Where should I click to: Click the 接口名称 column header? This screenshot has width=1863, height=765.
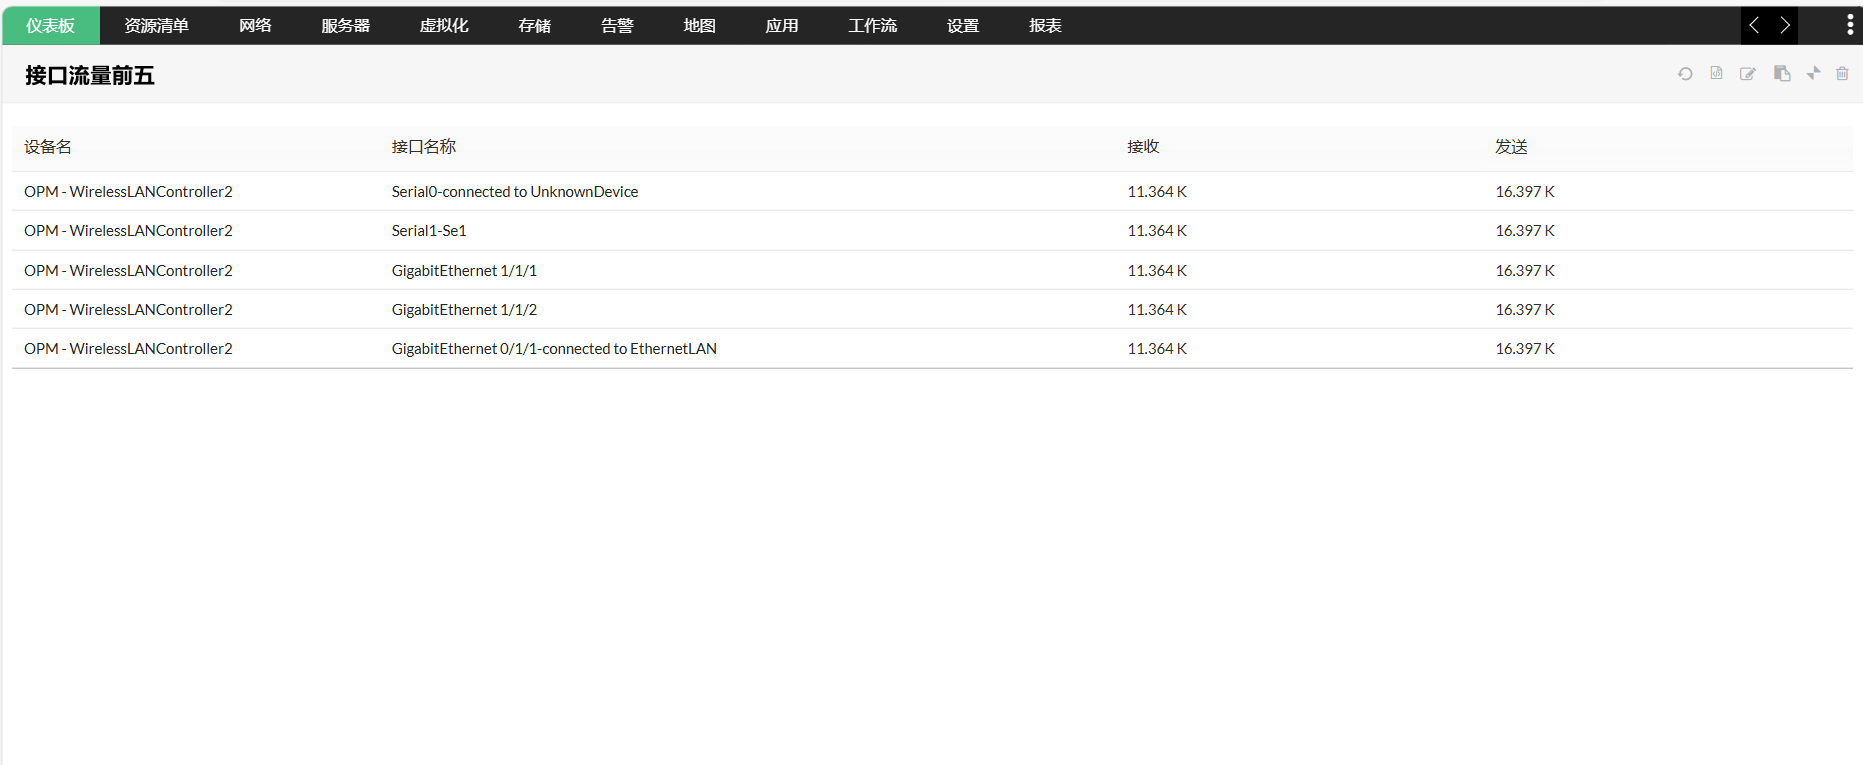click(424, 147)
